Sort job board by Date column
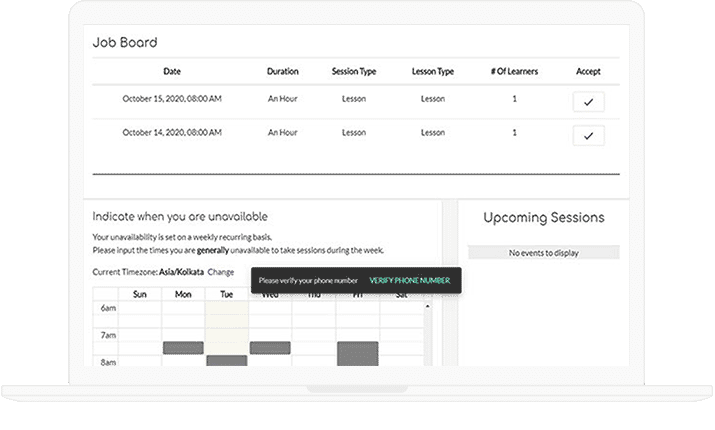Viewport: 715px width, 430px height. click(172, 72)
